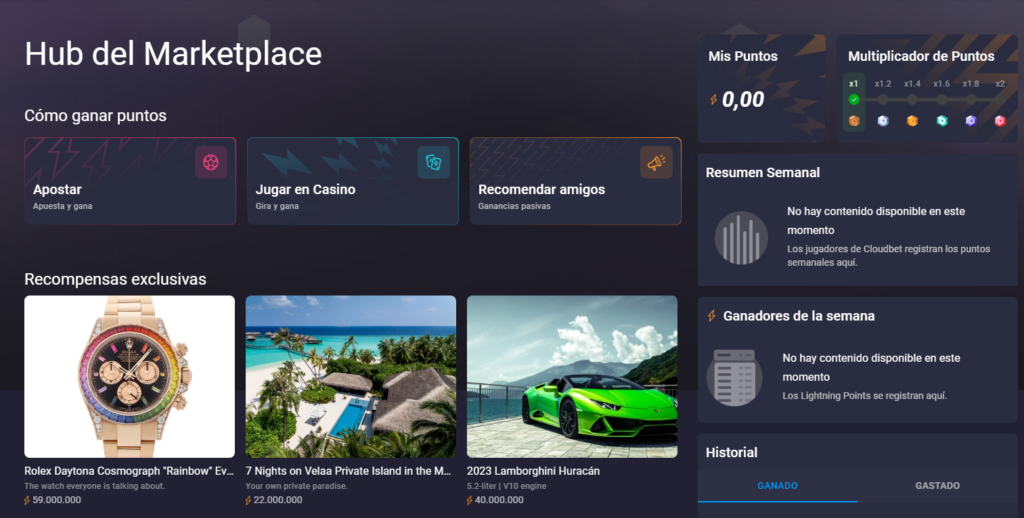The height and width of the screenshot is (518, 1024).
Task: Click '5.2-liter | V10 engine' text
Action: [x=507, y=486]
